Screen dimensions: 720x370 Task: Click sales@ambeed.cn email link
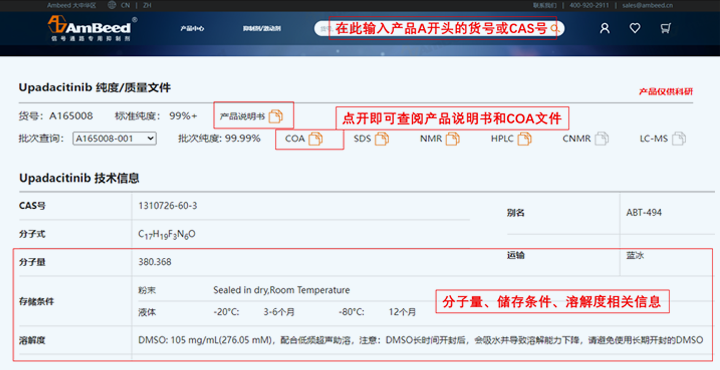click(647, 5)
